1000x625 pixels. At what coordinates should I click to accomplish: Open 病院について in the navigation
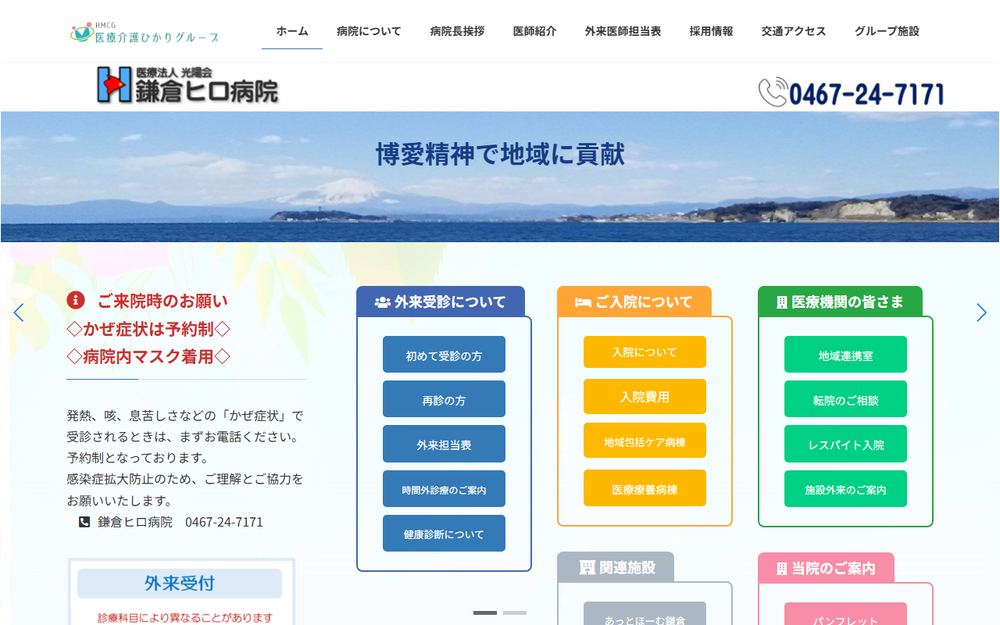click(x=369, y=31)
